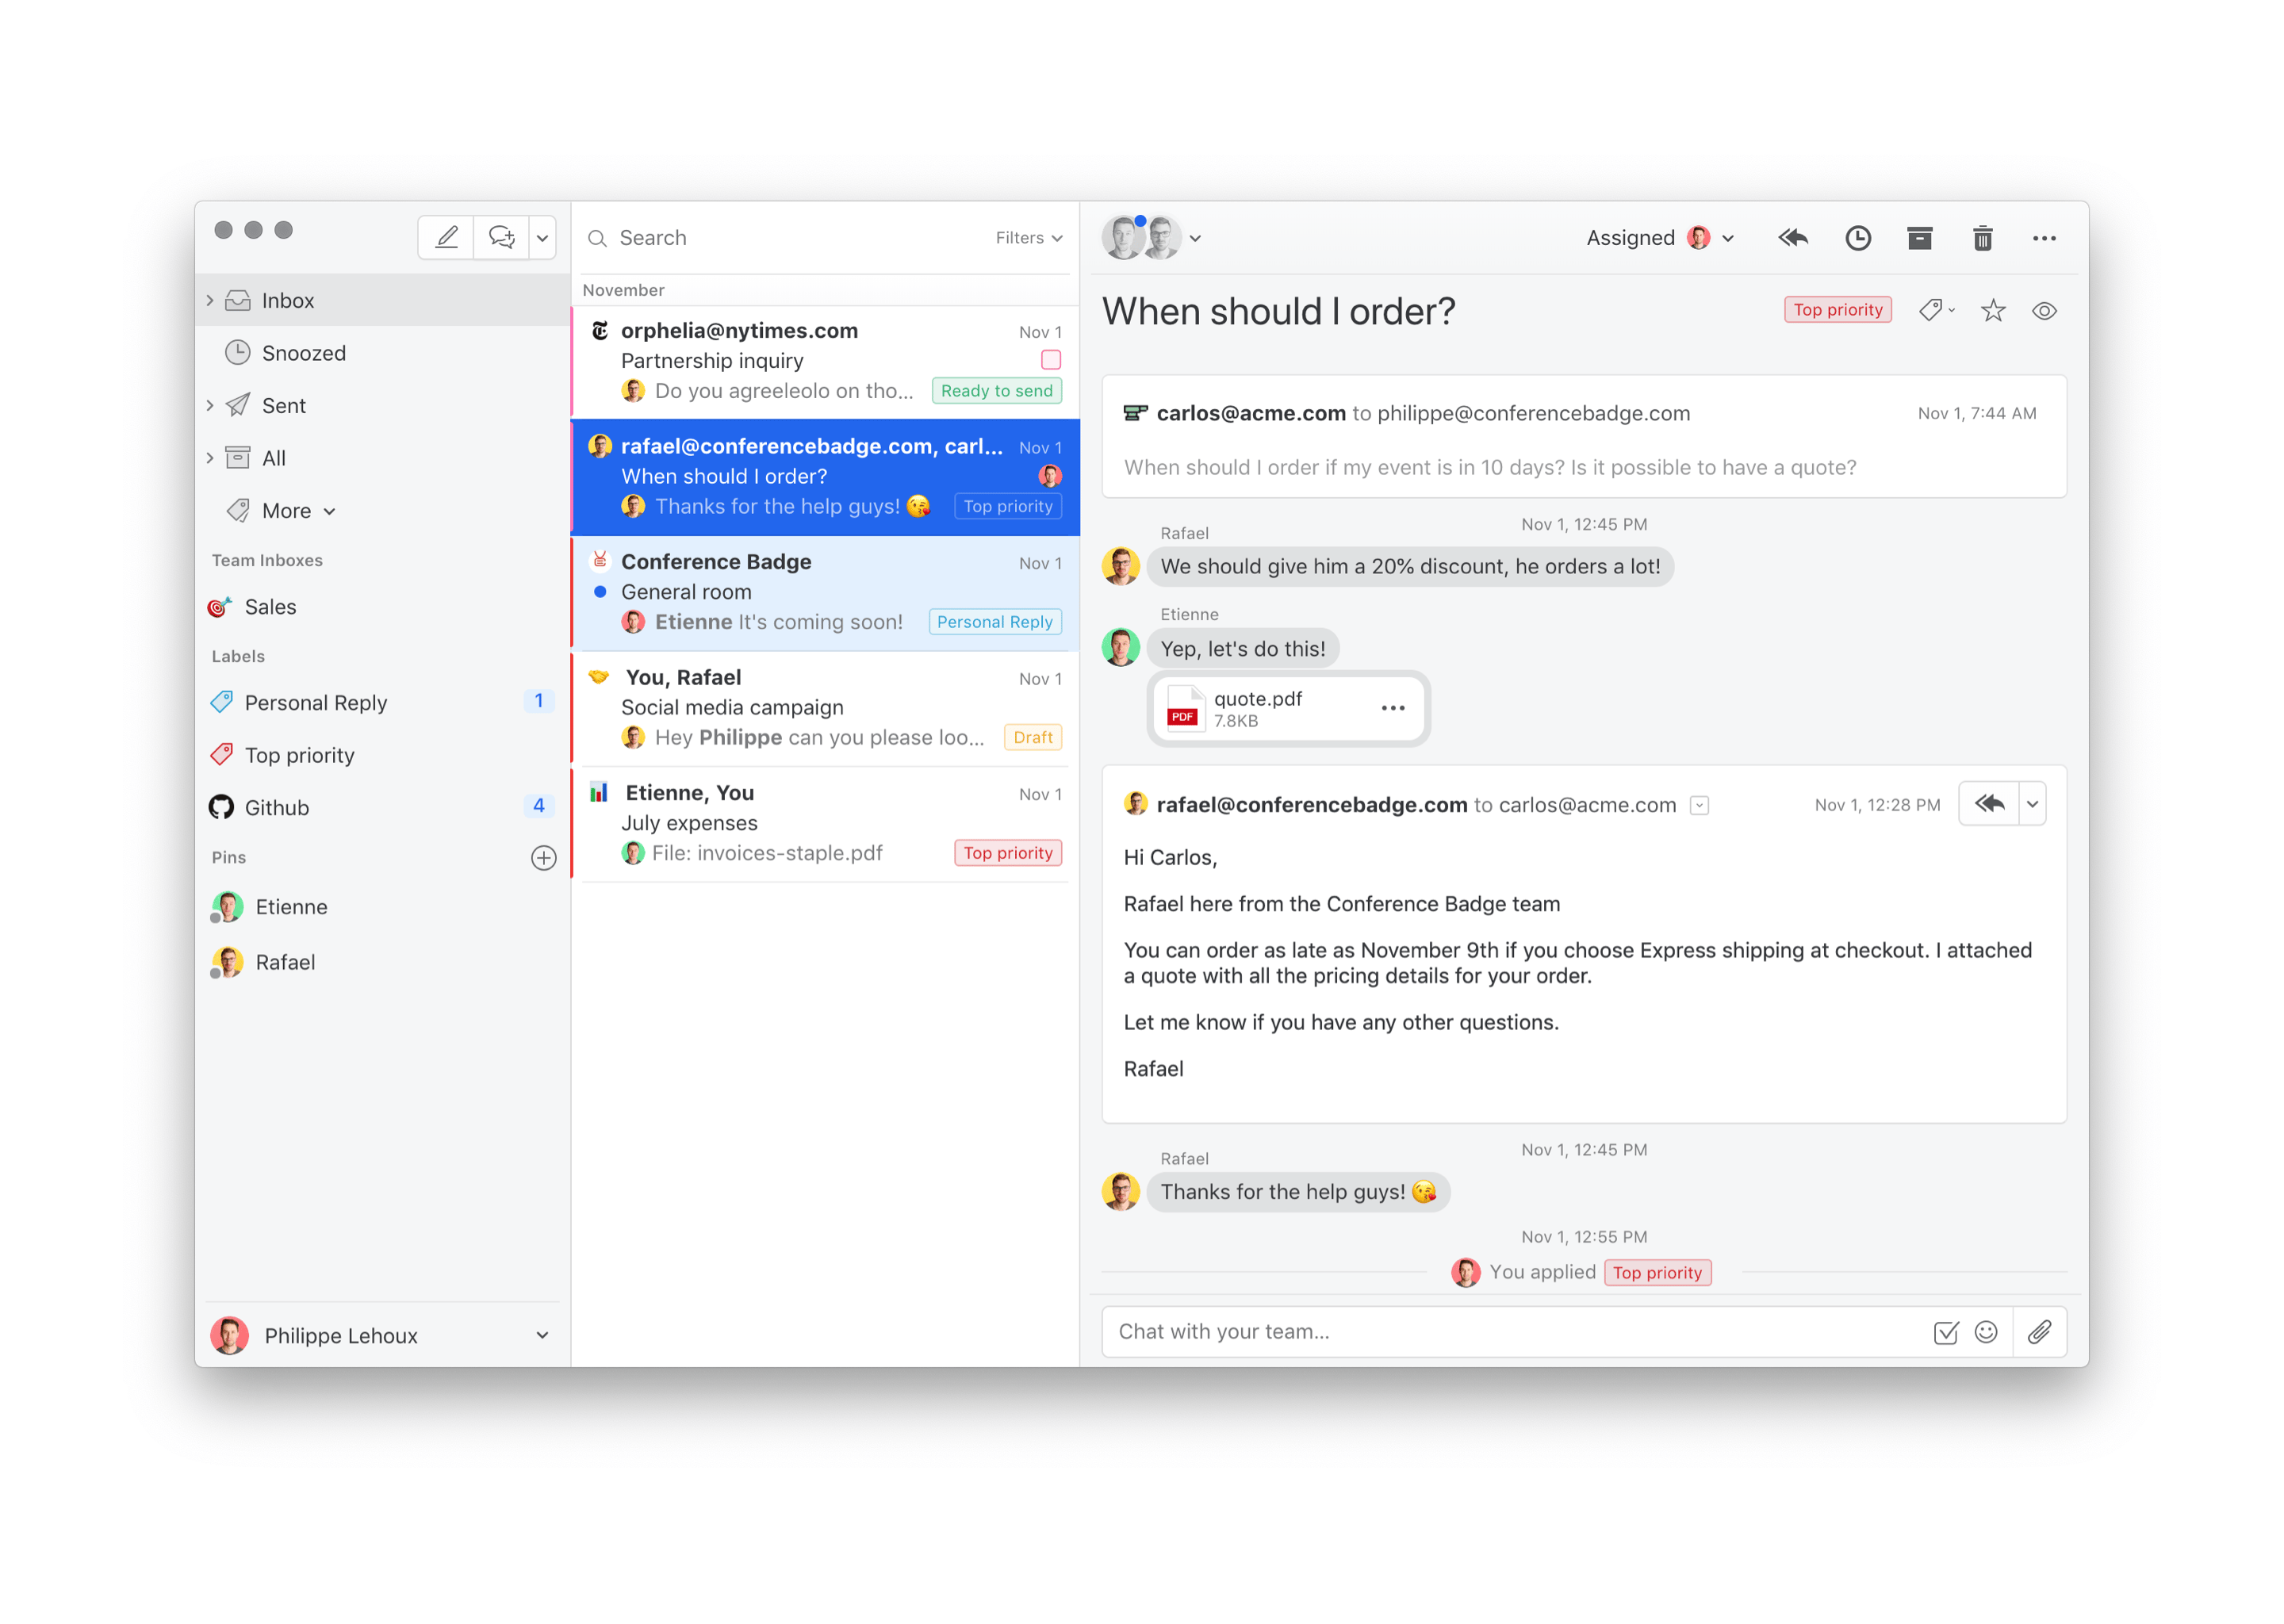Click the compose new message pencil icon
Viewport: 2284px width, 1624px height.
pyautogui.click(x=446, y=237)
